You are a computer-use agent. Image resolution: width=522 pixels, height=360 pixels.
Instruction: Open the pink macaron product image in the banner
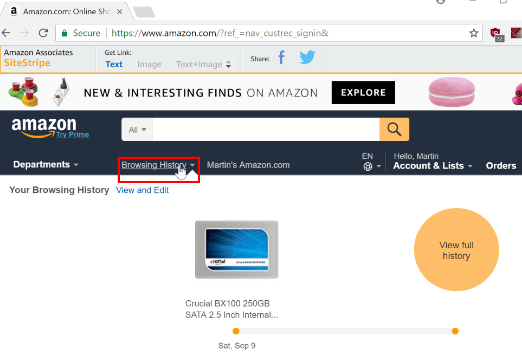pyautogui.click(x=451, y=92)
